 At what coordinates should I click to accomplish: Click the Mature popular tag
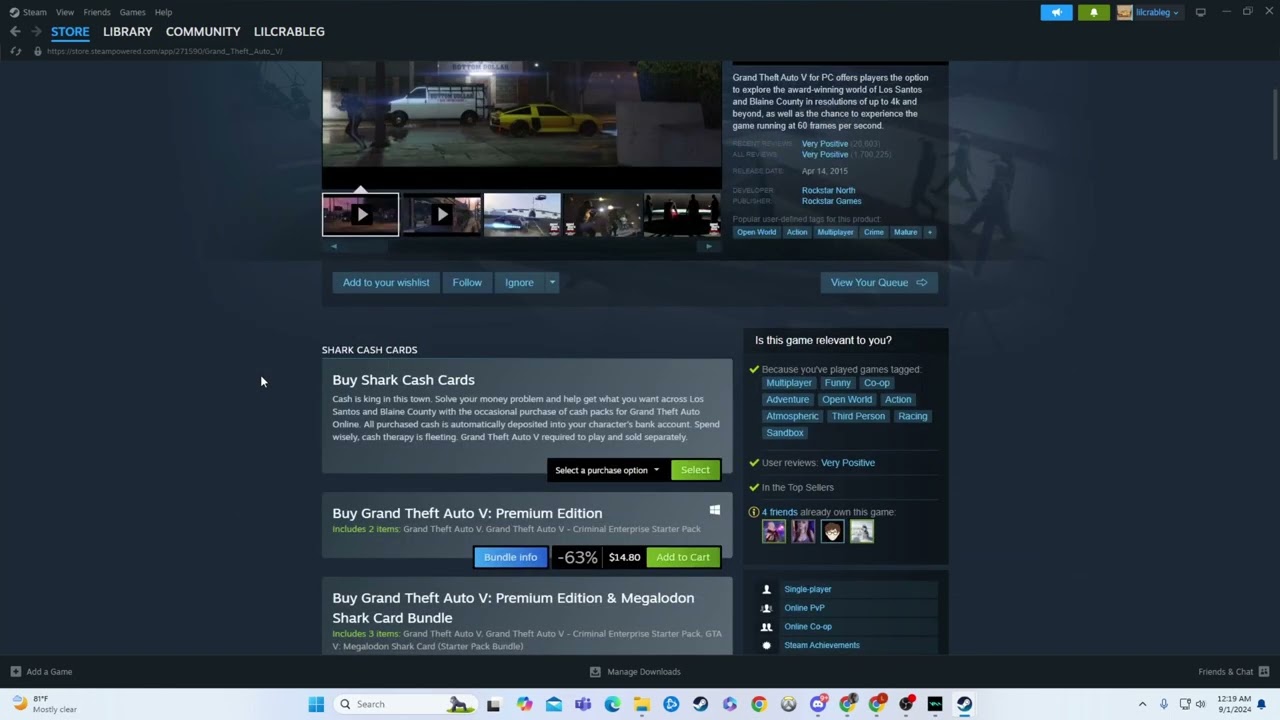[905, 232]
